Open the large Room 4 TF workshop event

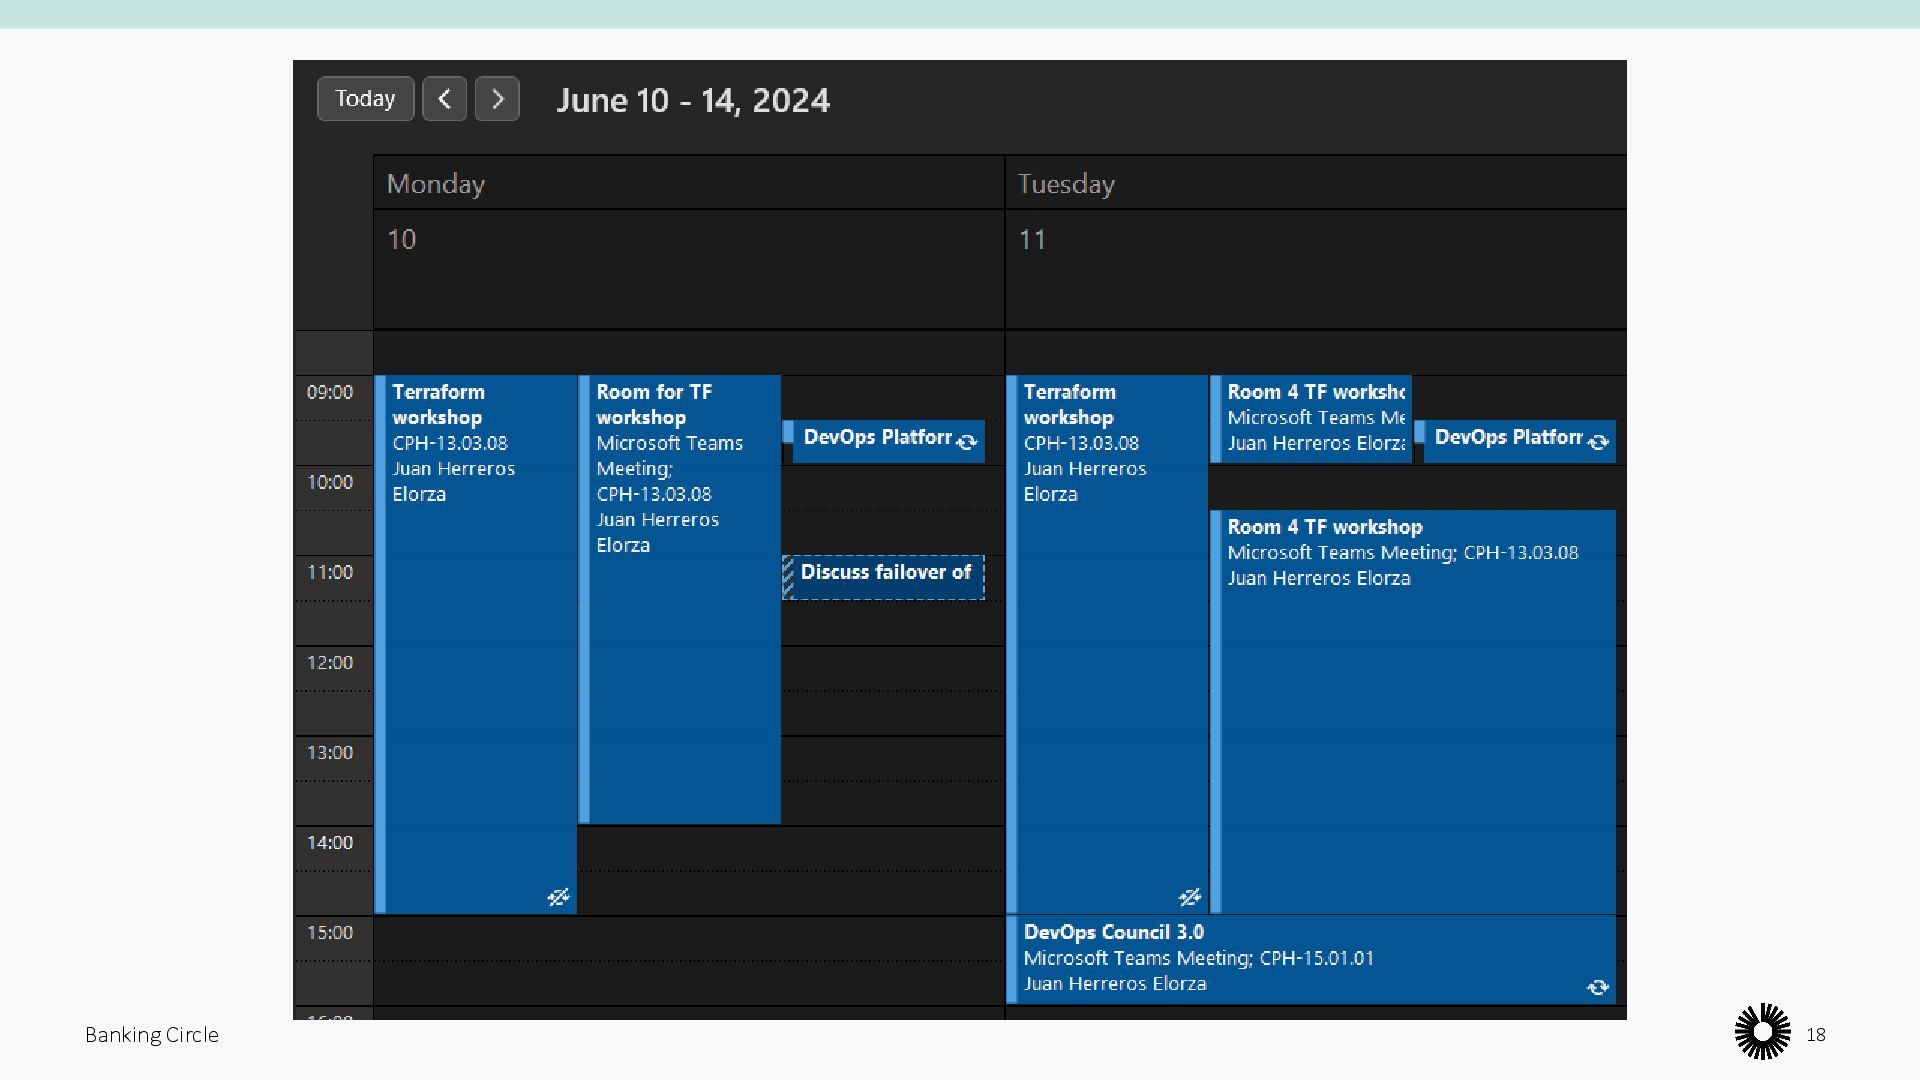click(x=1415, y=720)
